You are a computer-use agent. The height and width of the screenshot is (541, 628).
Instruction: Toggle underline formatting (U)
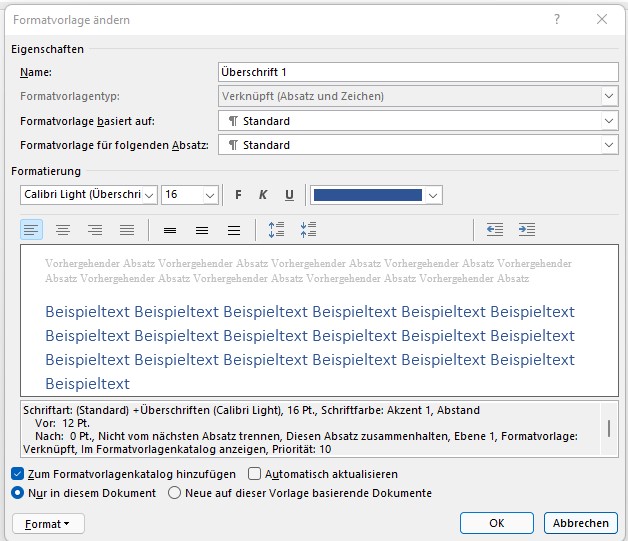click(x=289, y=195)
